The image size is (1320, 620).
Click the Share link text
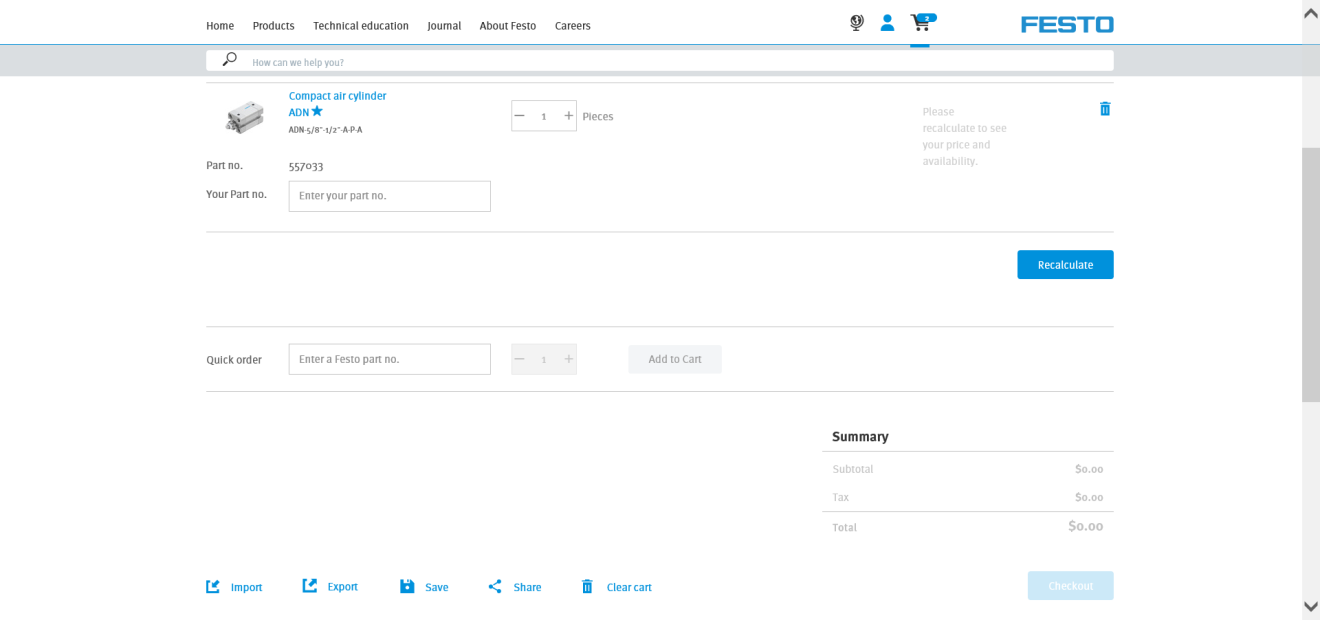(x=527, y=587)
